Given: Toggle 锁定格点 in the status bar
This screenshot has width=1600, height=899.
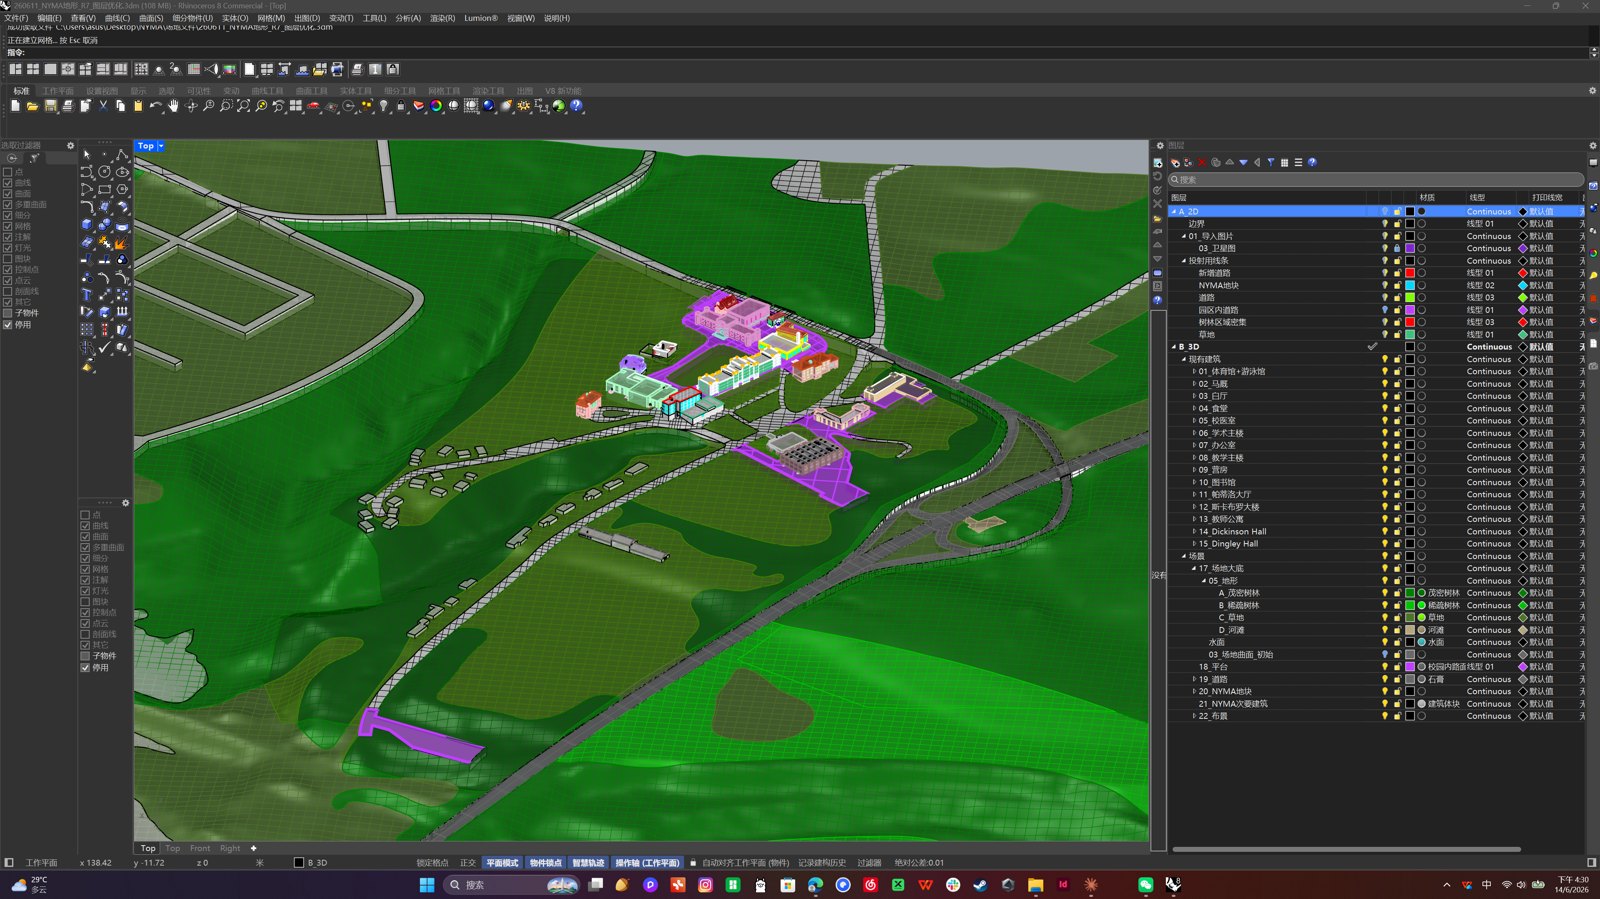Looking at the screenshot, I should coord(432,863).
